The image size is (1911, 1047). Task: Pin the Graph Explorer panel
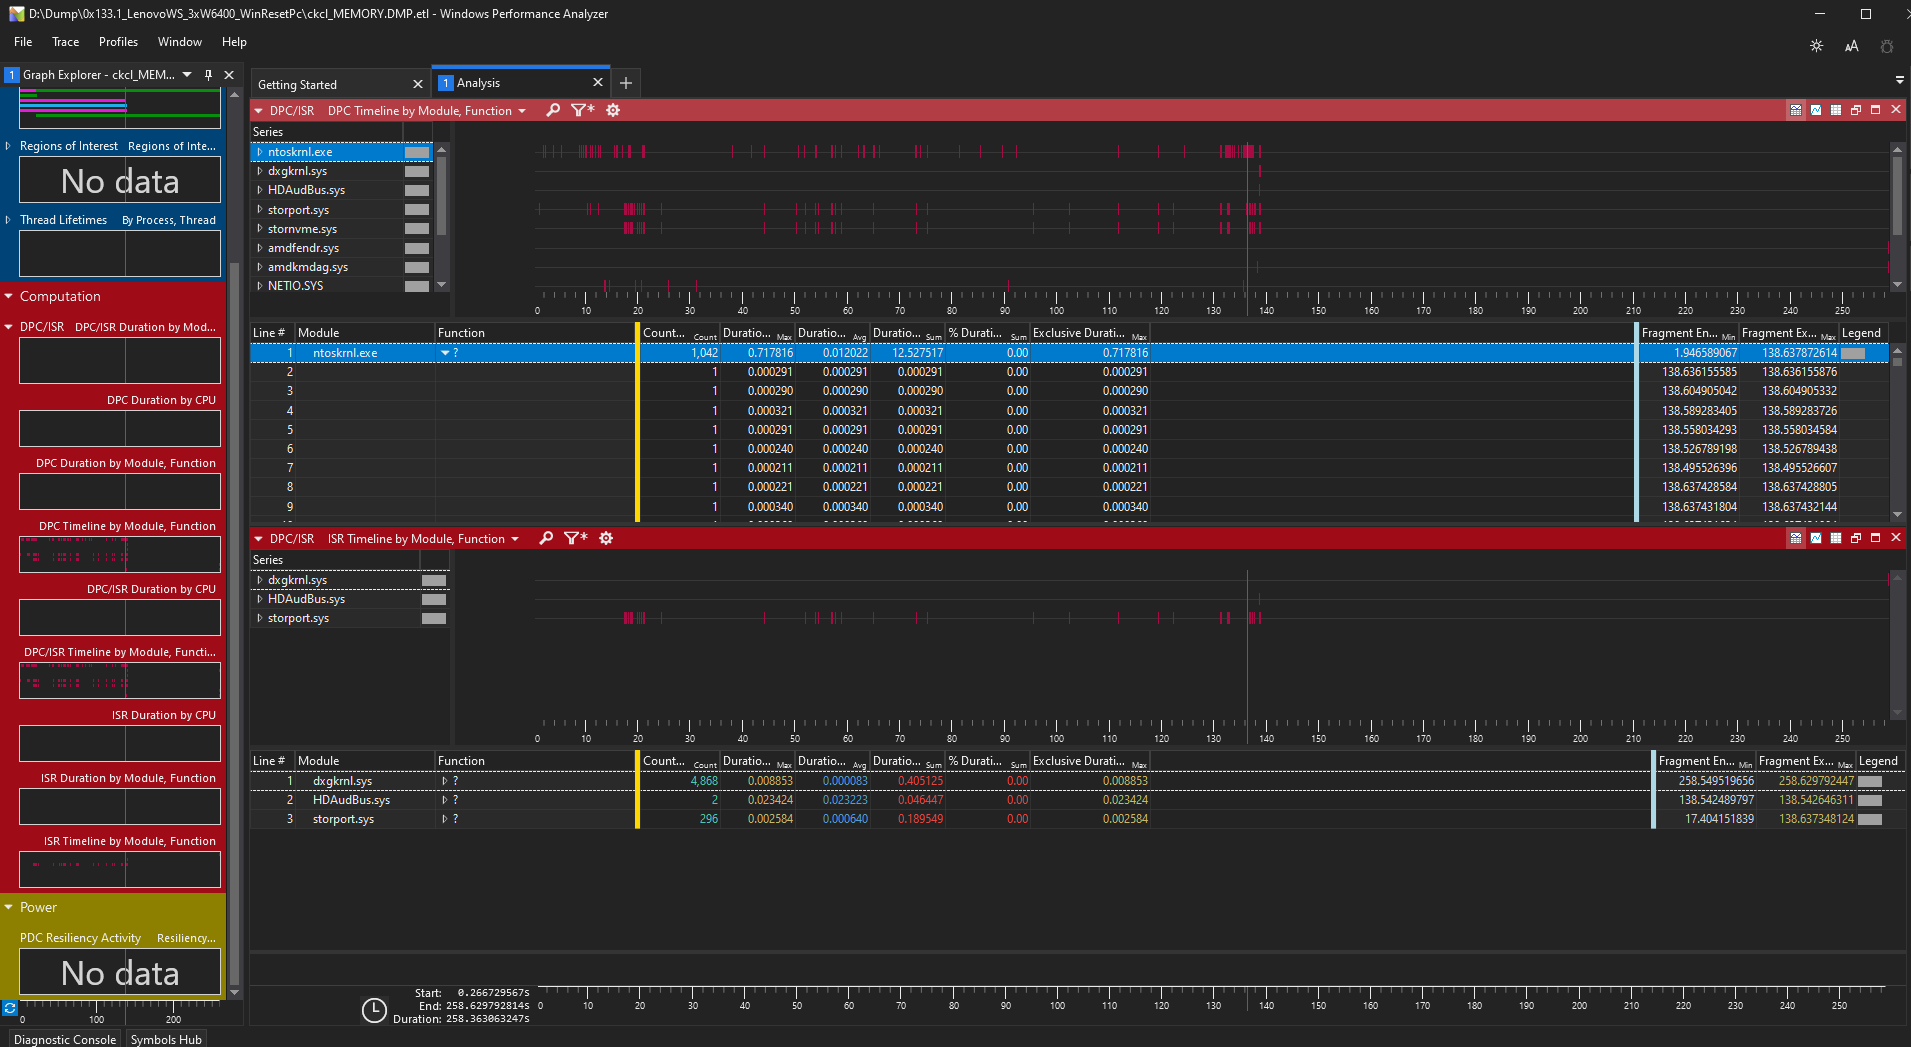coord(208,75)
